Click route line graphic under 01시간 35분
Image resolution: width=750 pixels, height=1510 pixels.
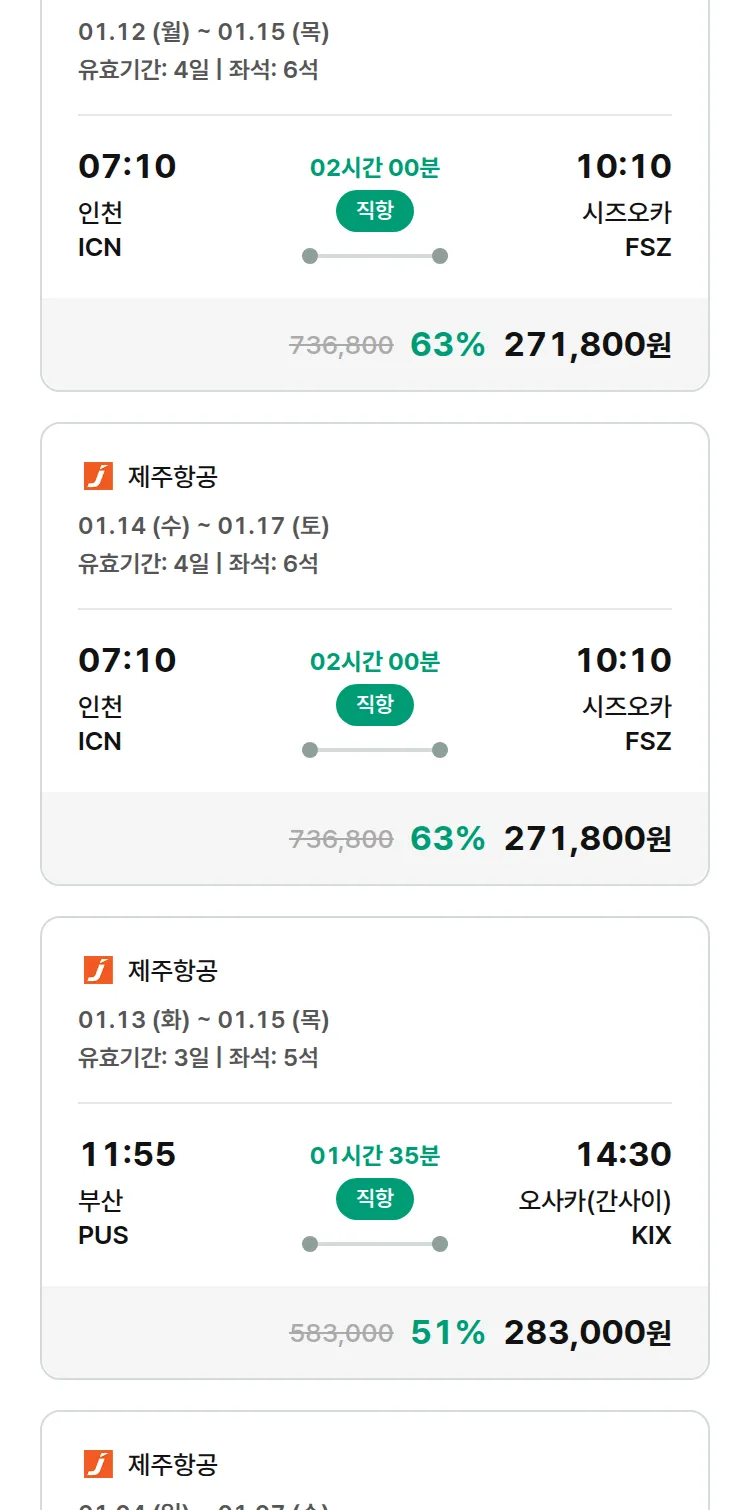point(375,1244)
